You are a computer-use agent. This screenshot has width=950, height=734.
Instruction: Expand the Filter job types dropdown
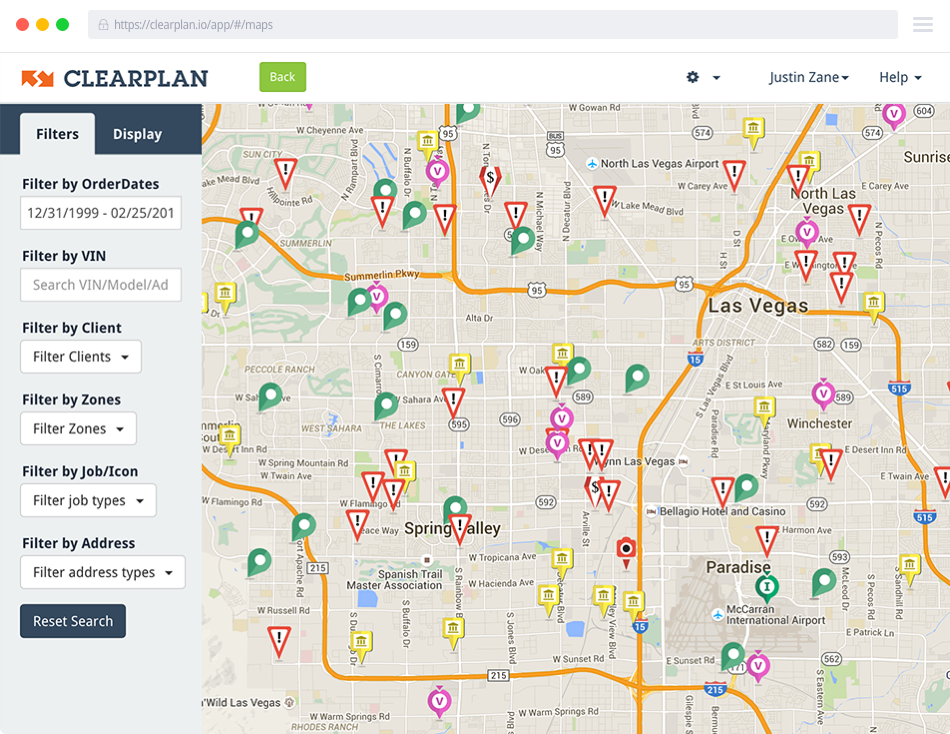coord(88,501)
